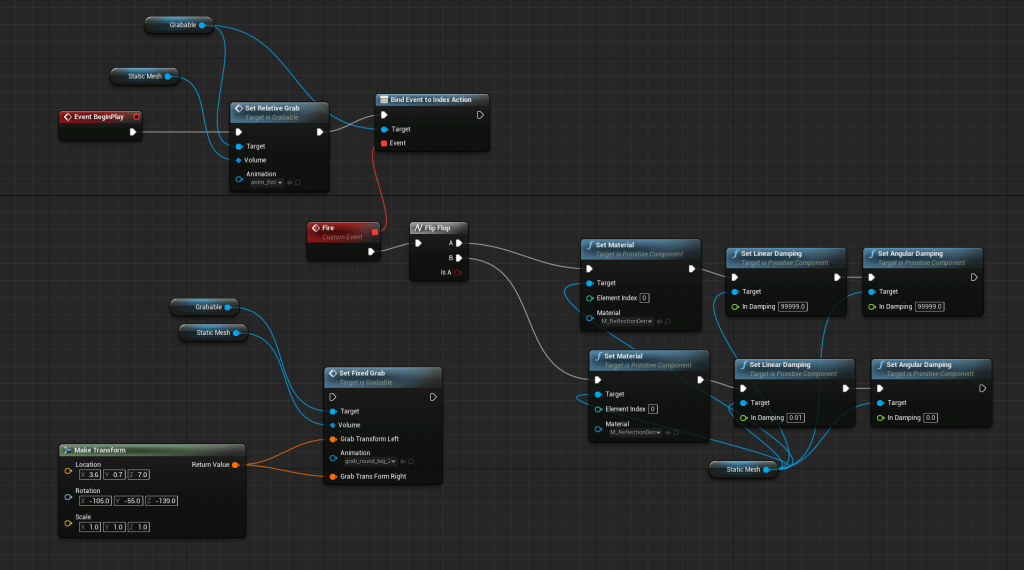
Task: Select the Bind Event to Index Action node header
Action: click(431, 100)
